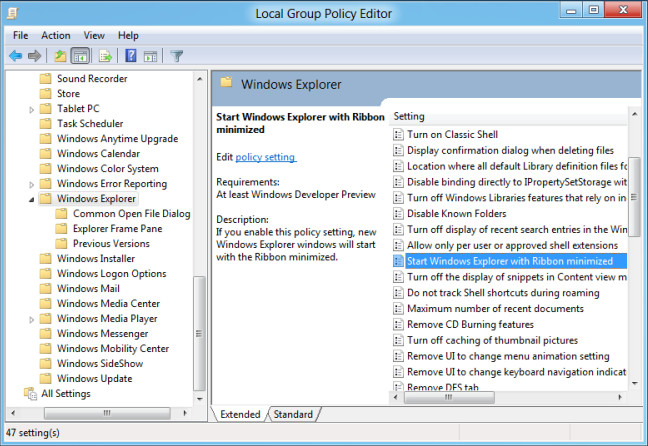Select the Windows Calendar folder

(x=98, y=154)
